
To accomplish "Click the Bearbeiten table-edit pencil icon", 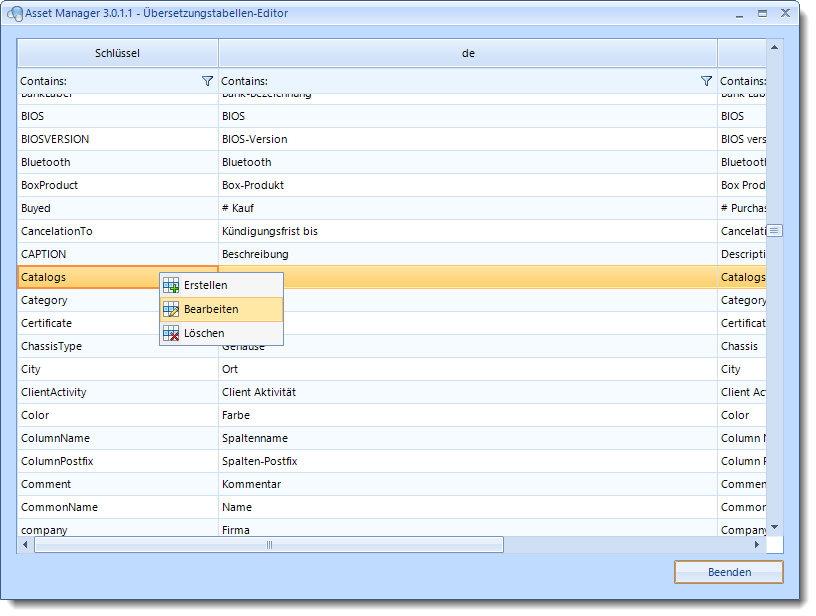I will 171,309.
